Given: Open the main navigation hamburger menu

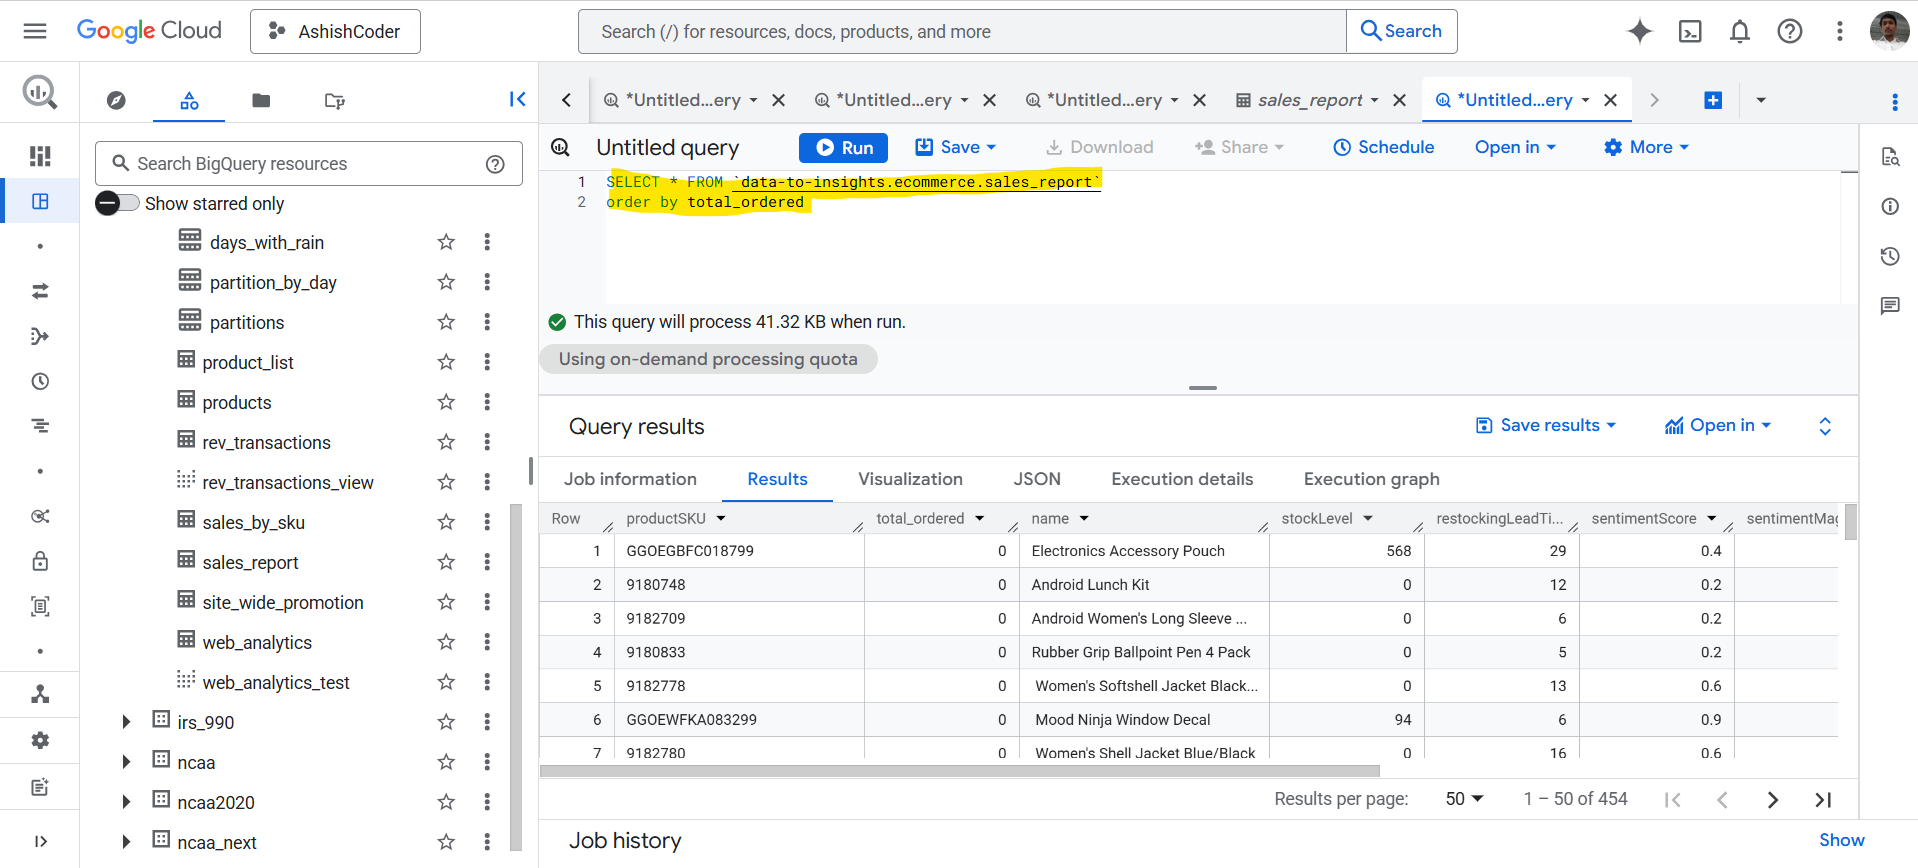Looking at the screenshot, I should coord(35,31).
